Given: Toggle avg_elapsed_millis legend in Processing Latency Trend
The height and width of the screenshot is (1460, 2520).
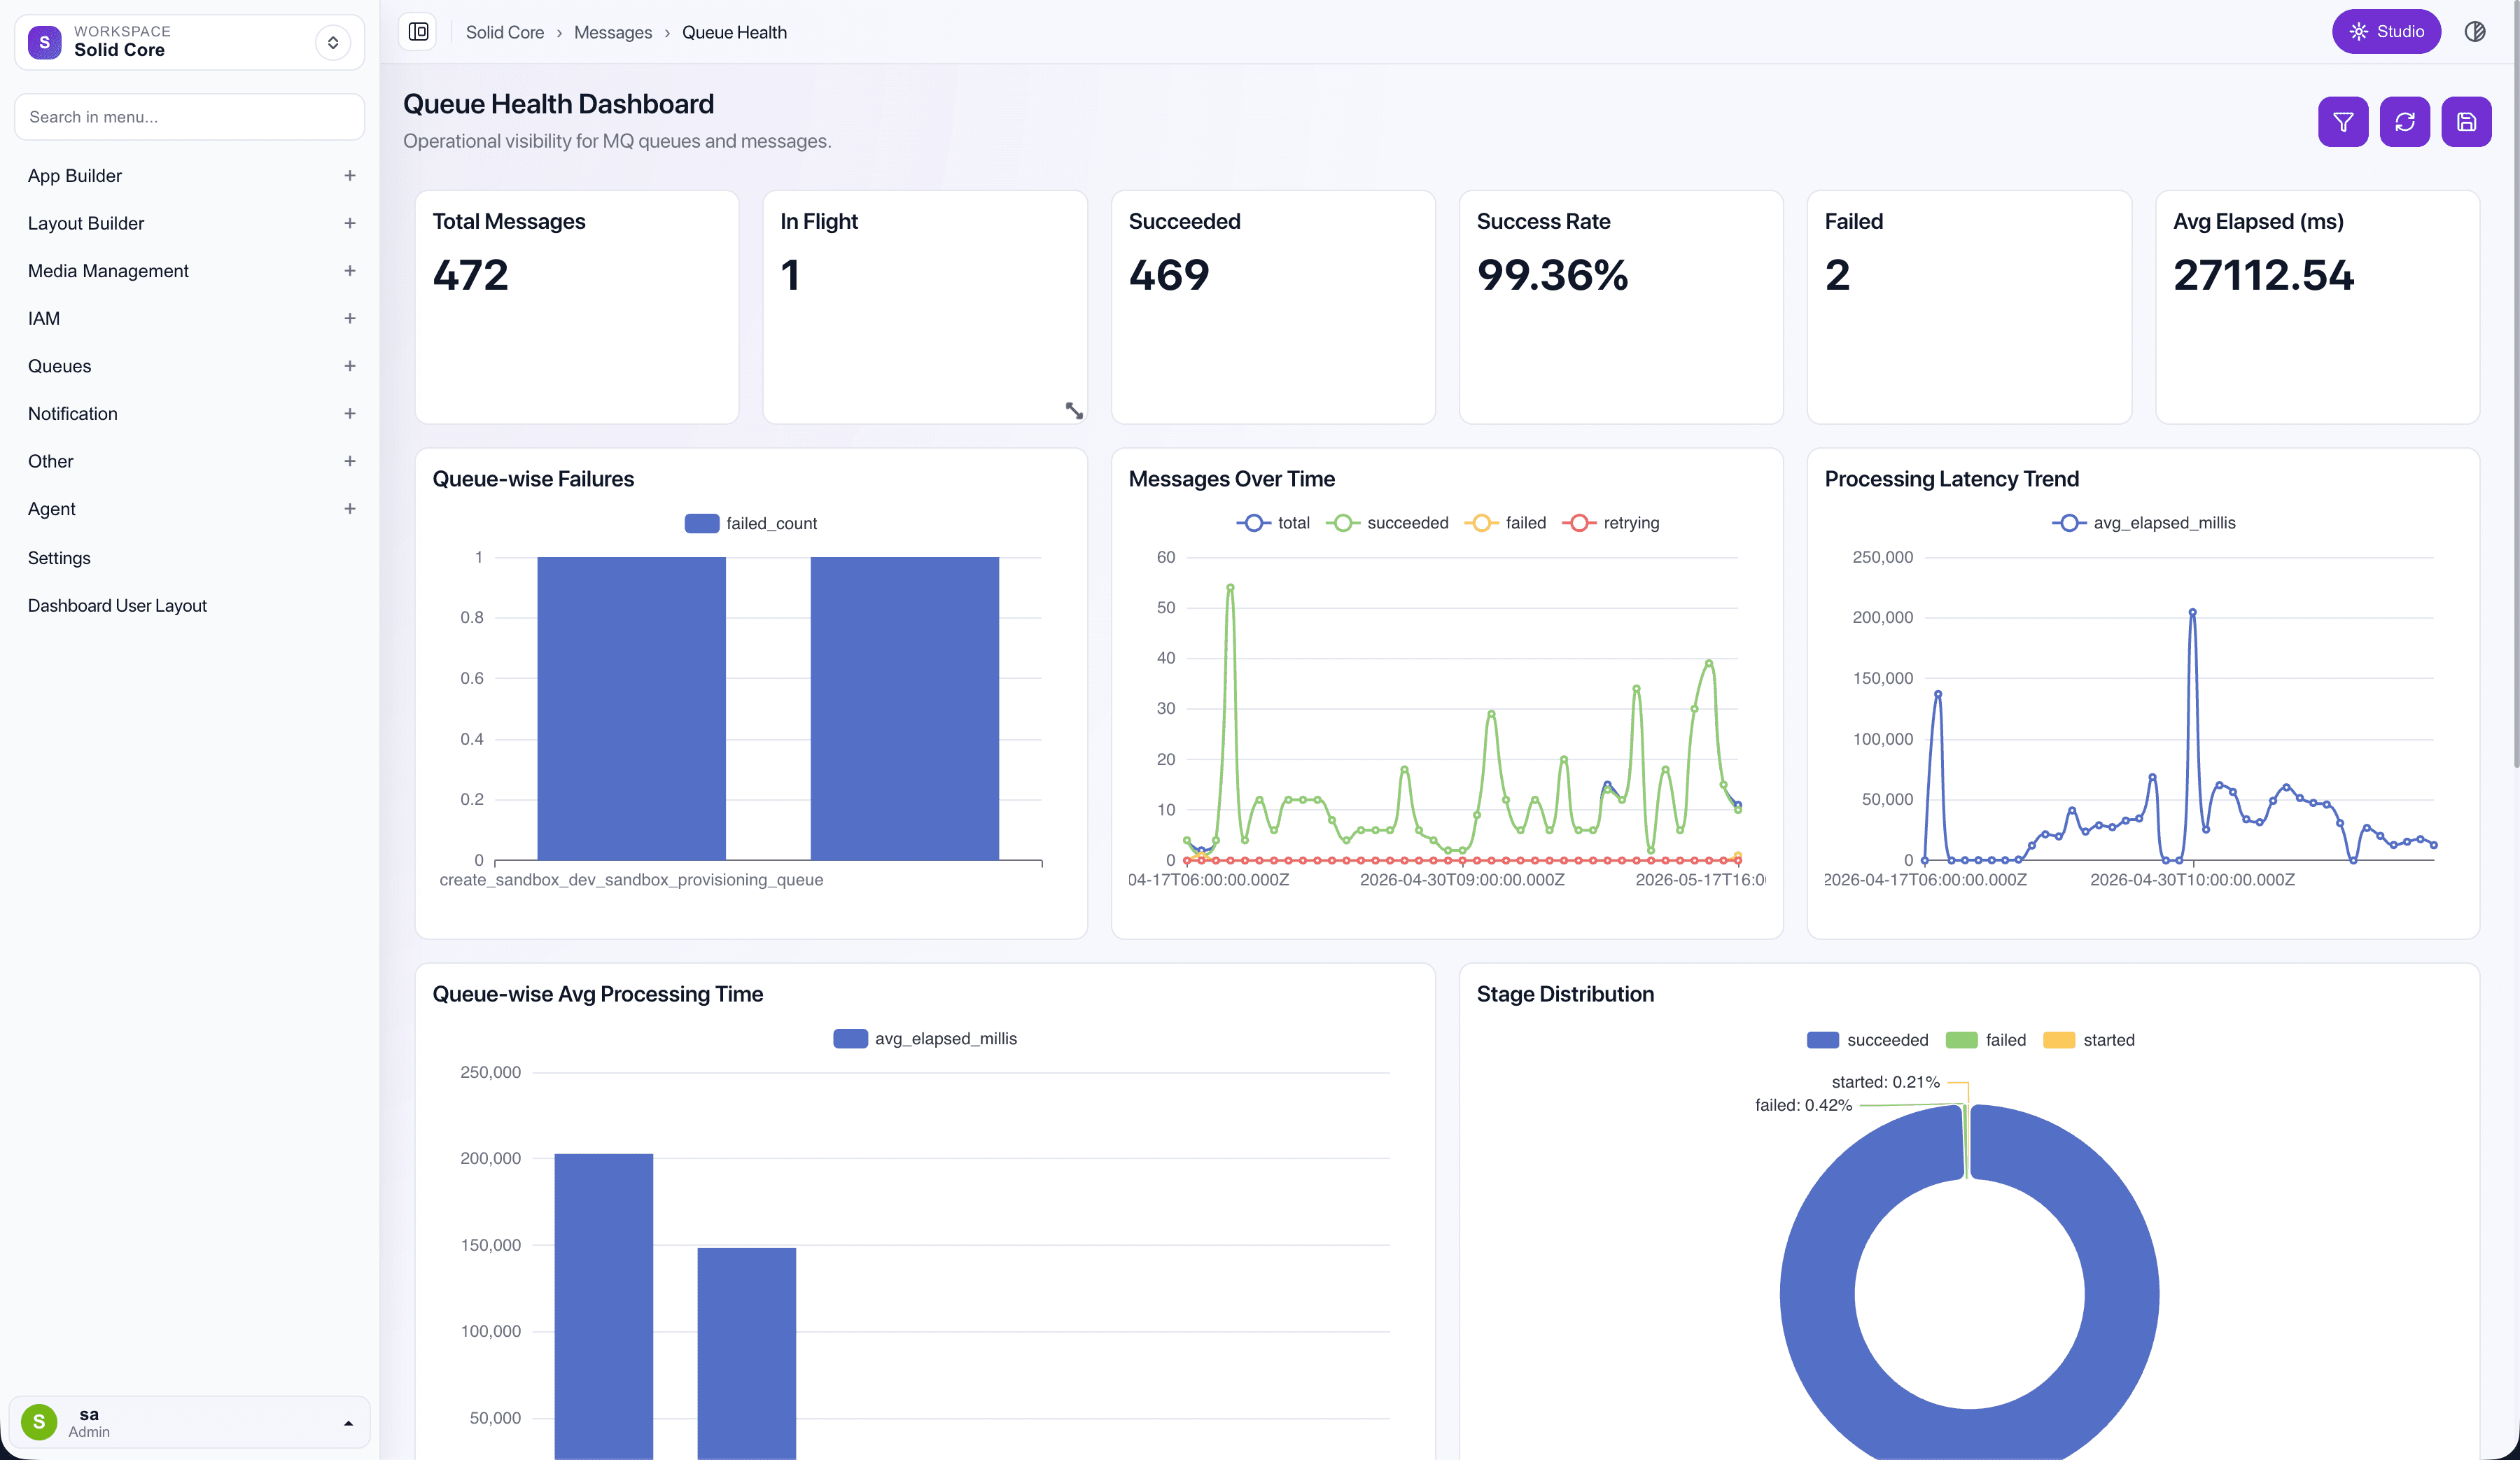Looking at the screenshot, I should pos(2143,523).
